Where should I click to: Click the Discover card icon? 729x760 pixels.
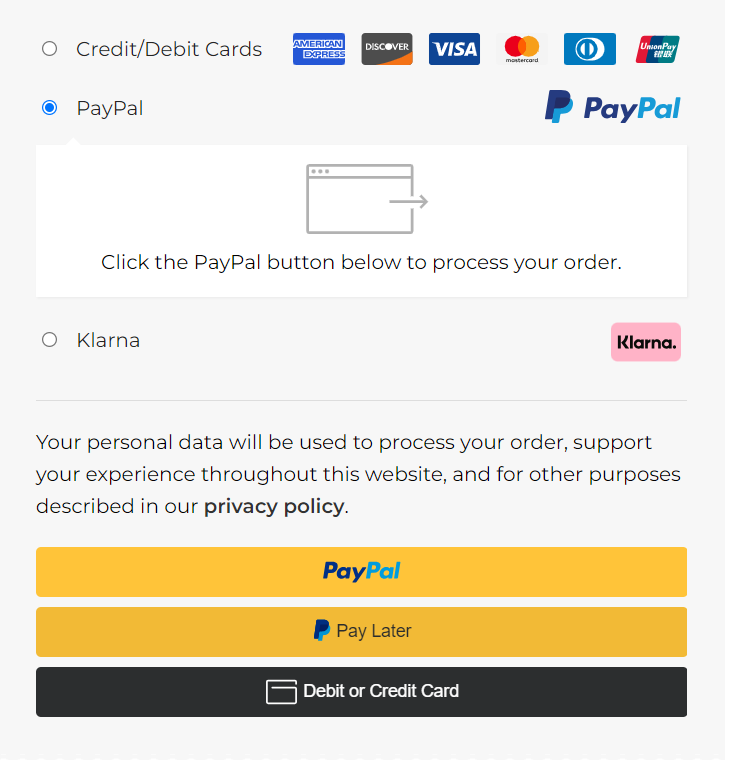click(386, 49)
